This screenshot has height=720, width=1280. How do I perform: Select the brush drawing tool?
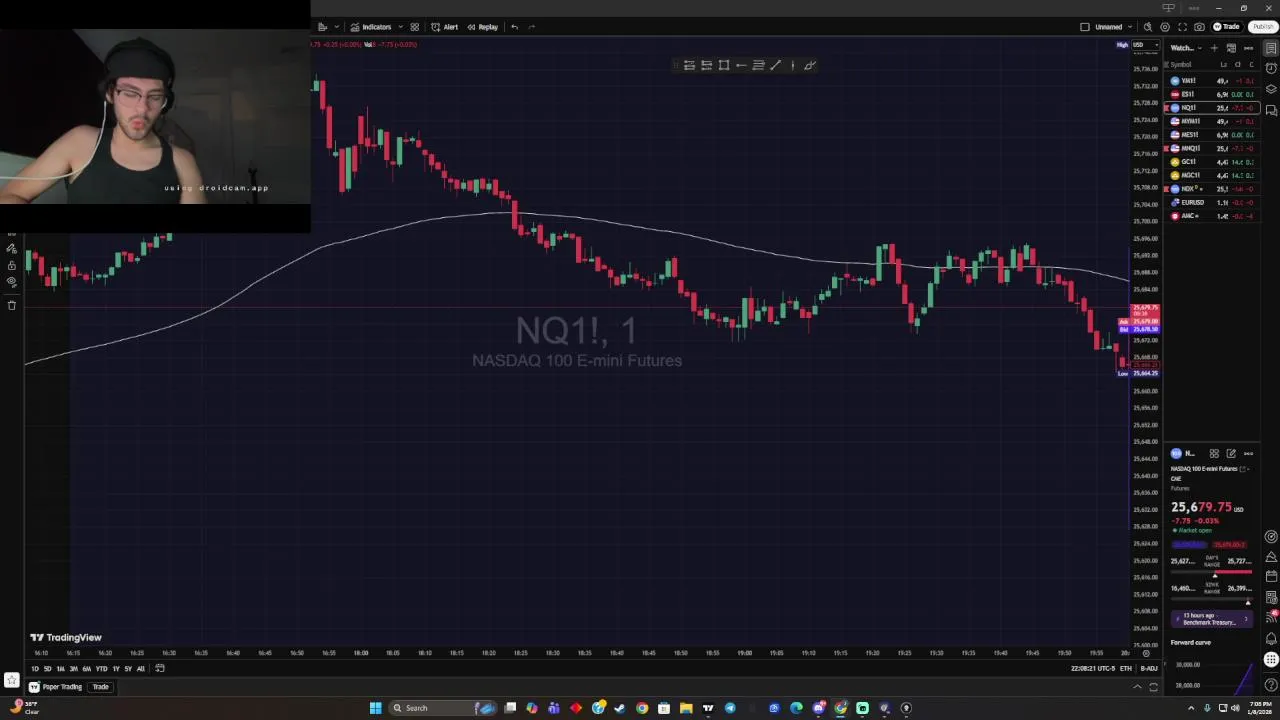(809, 65)
